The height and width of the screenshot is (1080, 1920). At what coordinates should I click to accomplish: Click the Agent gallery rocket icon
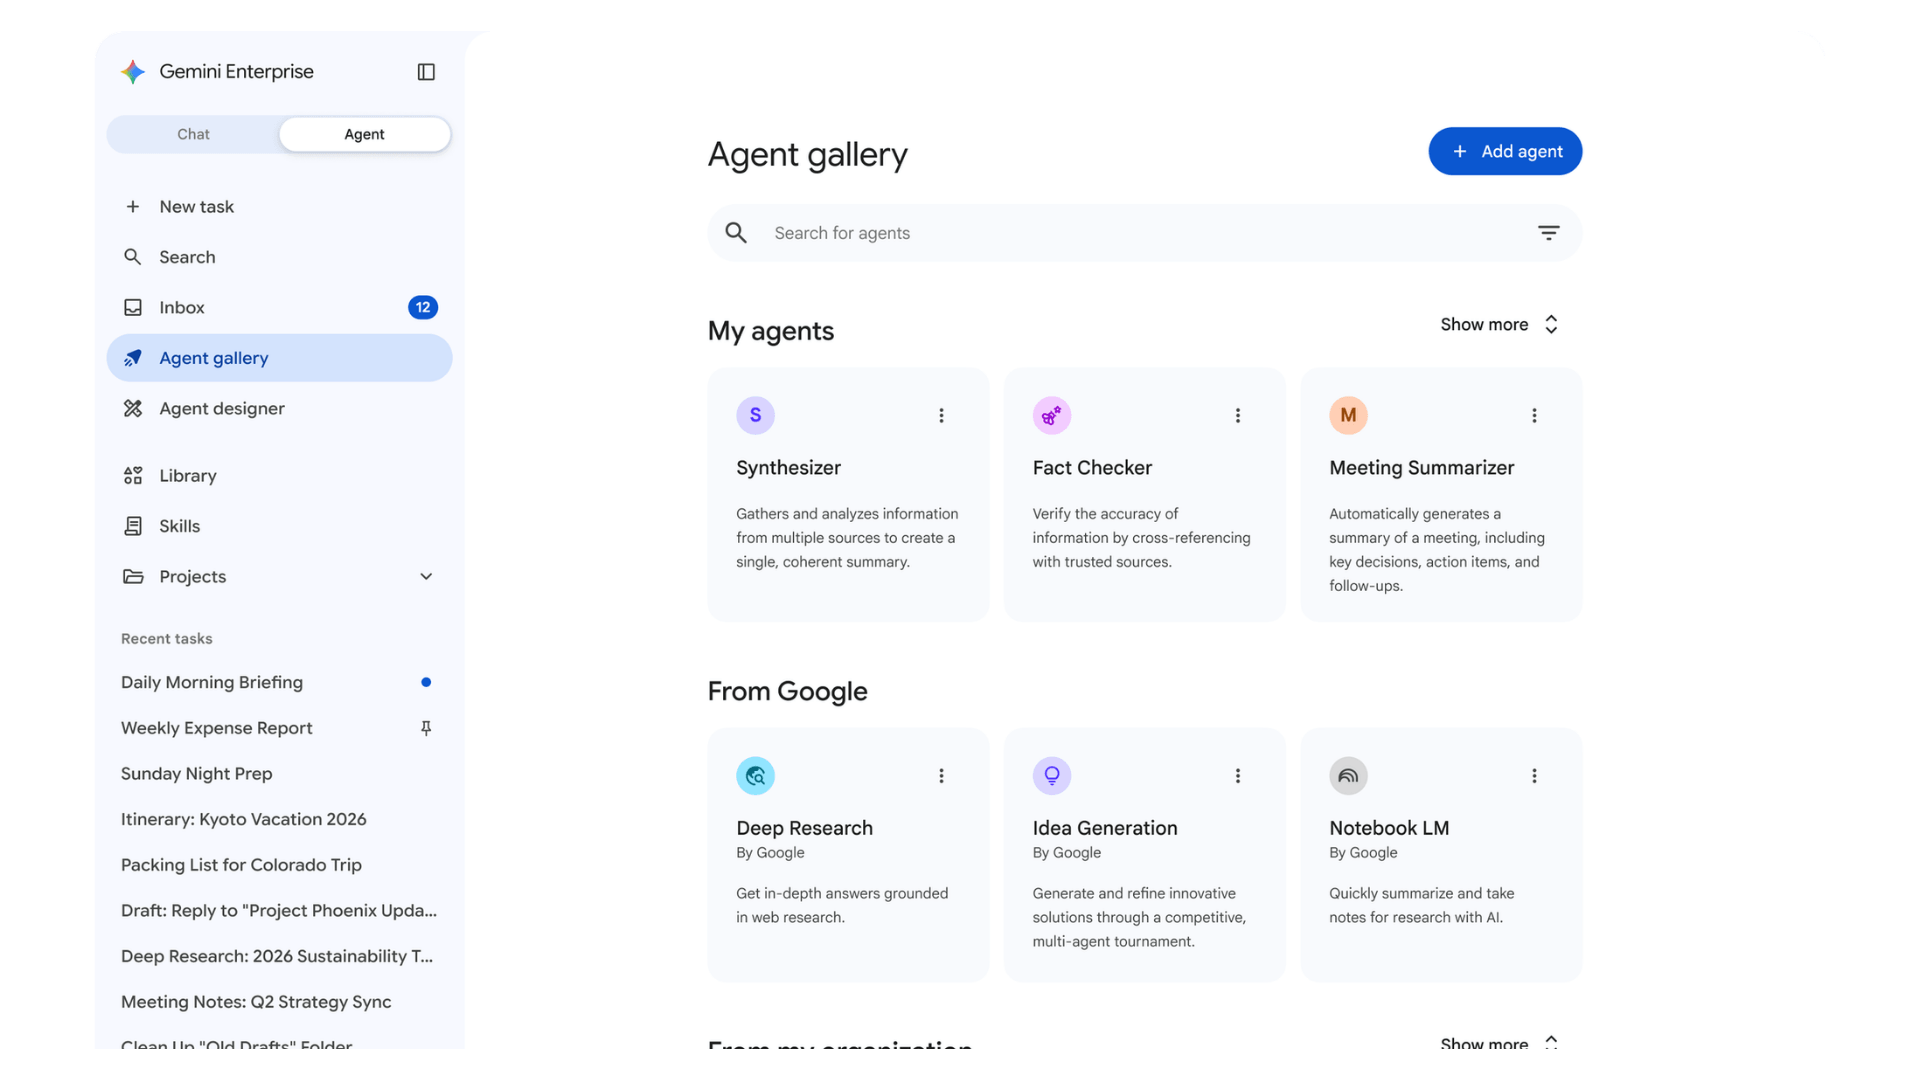point(133,358)
